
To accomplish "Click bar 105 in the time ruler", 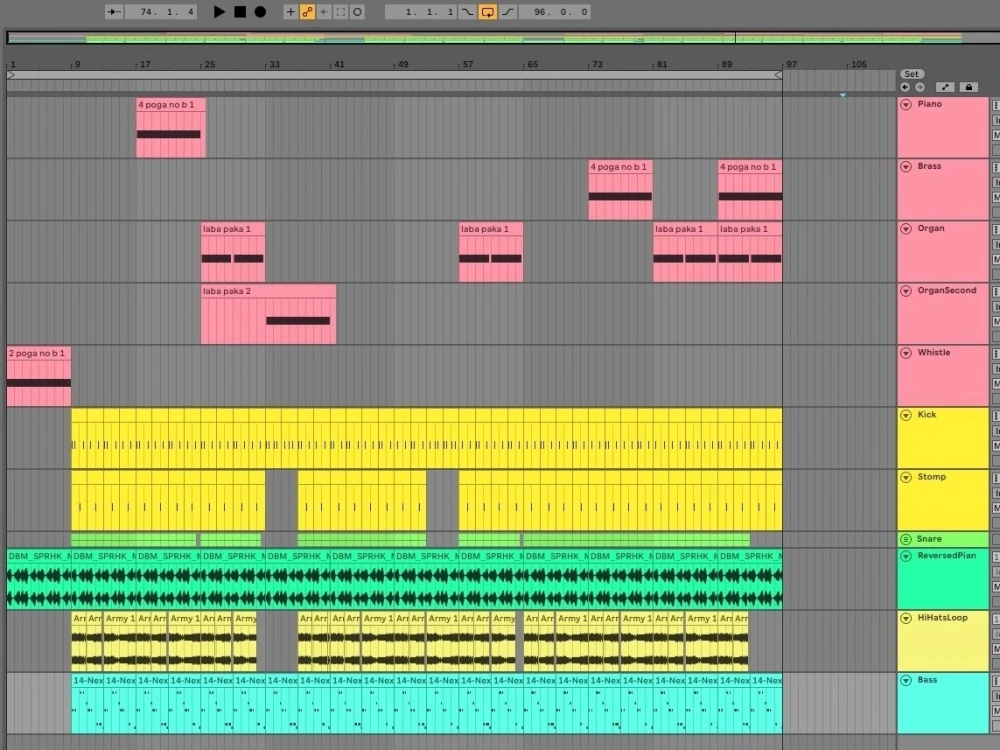I will pyautogui.click(x=858, y=64).
